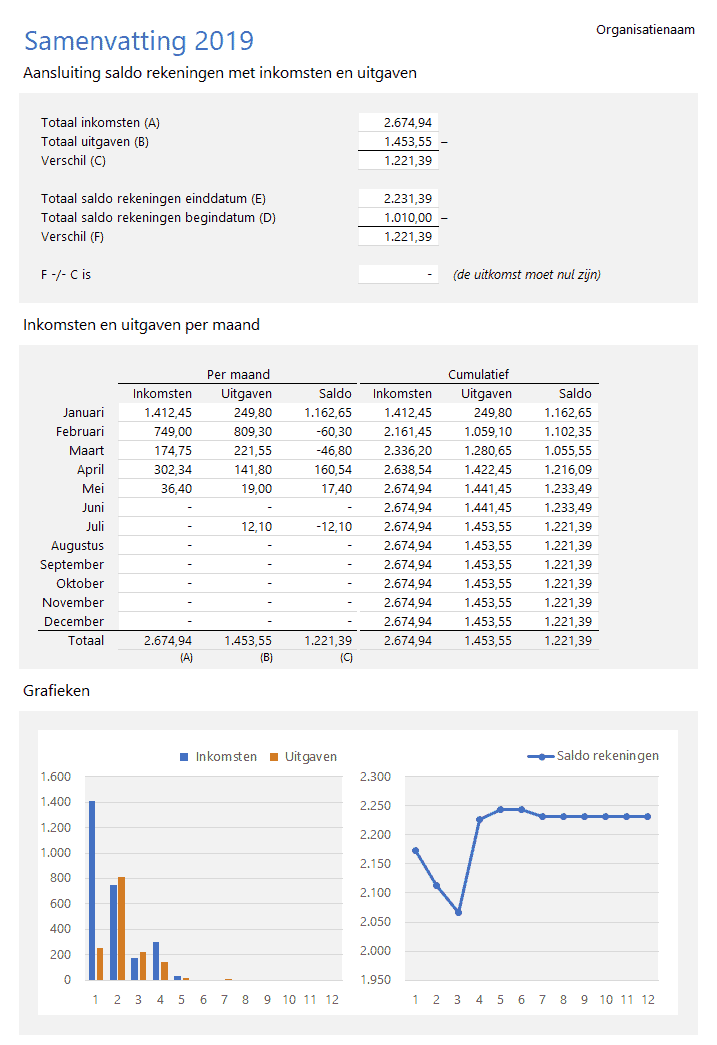Image resolution: width=717 pixels, height=1045 pixels.
Task: Click the tall blue January income bar
Action: [92, 890]
